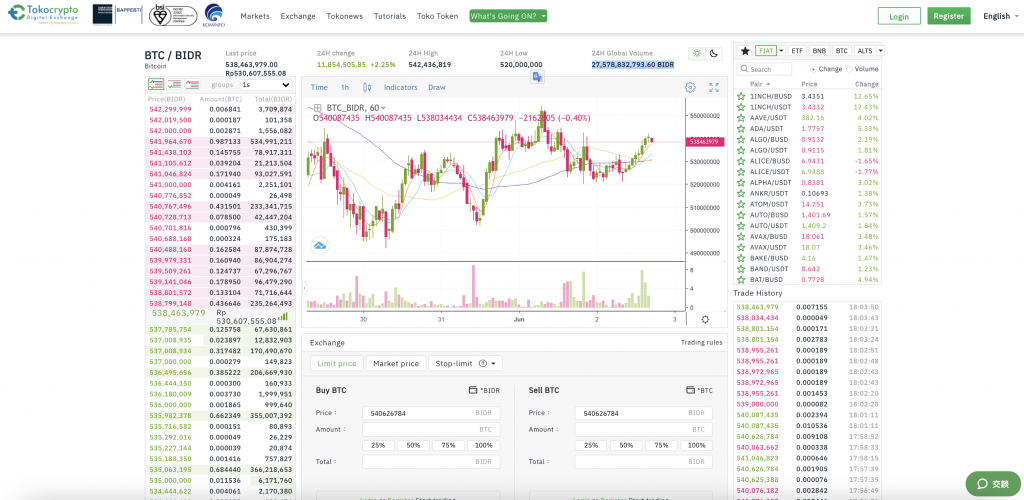Click the Register button
1024x500 pixels.
coord(949,16)
